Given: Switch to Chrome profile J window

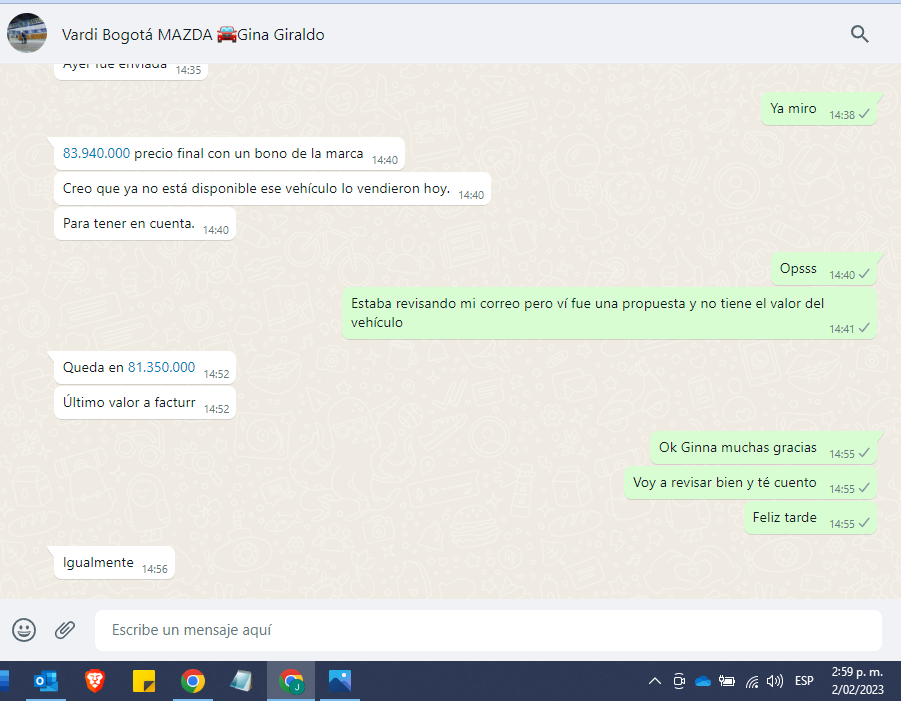Looking at the screenshot, I should tap(291, 681).
